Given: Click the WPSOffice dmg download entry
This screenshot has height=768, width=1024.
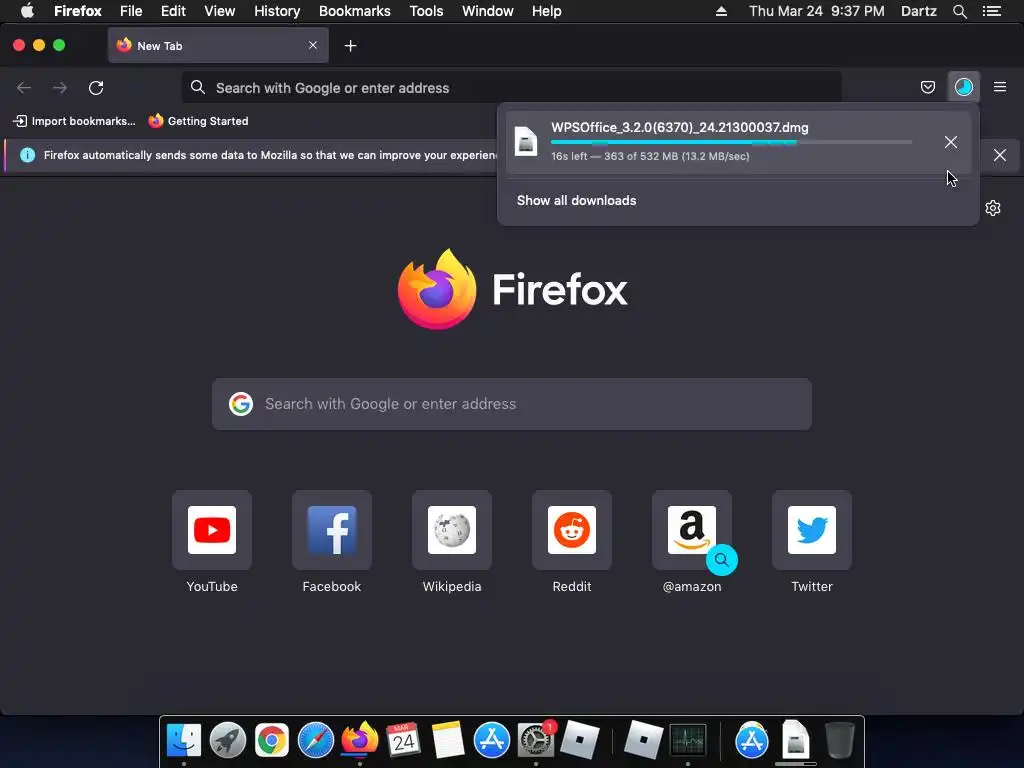Looking at the screenshot, I should [738, 142].
